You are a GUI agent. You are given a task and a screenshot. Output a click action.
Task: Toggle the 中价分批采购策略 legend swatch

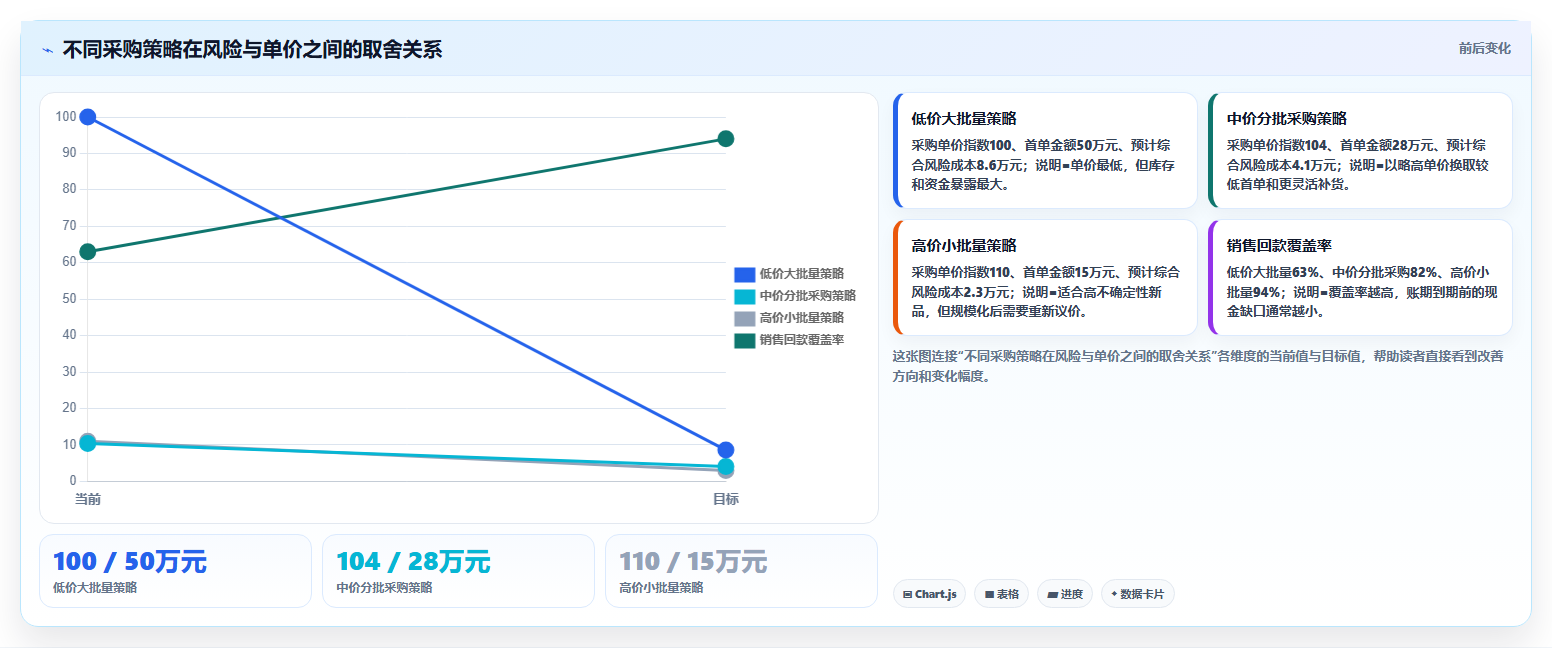pos(744,296)
